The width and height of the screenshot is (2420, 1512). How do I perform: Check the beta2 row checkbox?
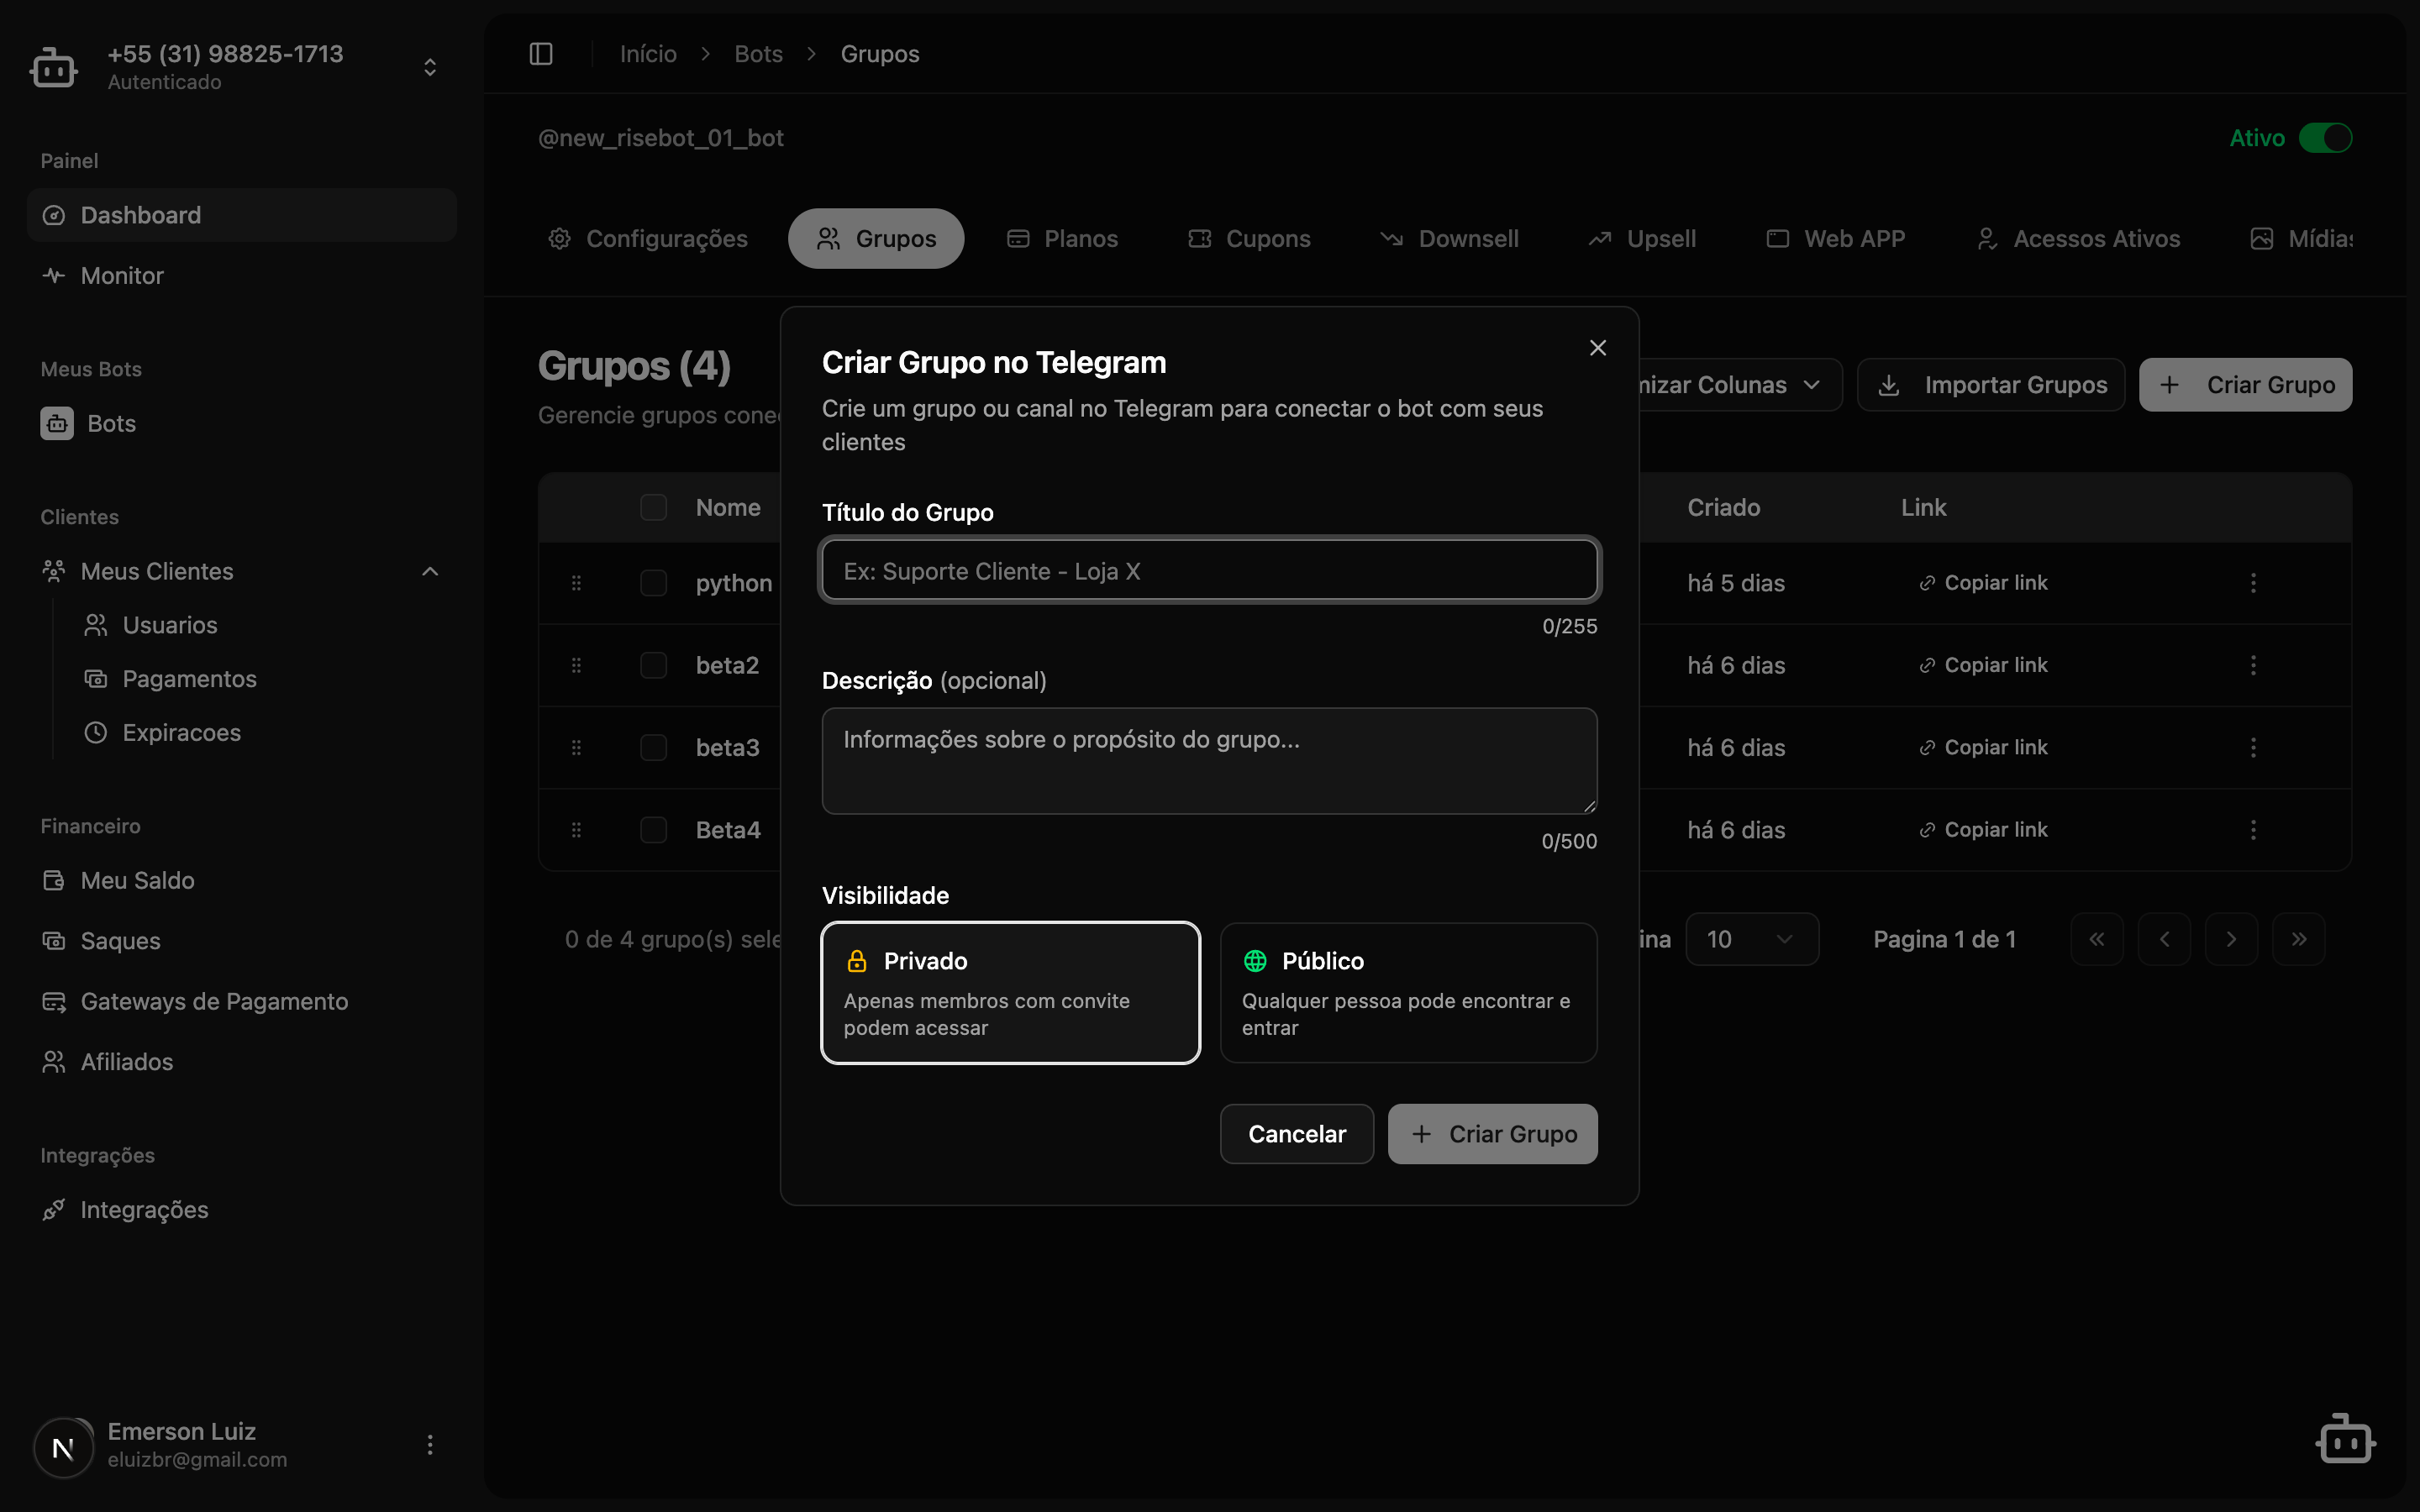pyautogui.click(x=653, y=665)
